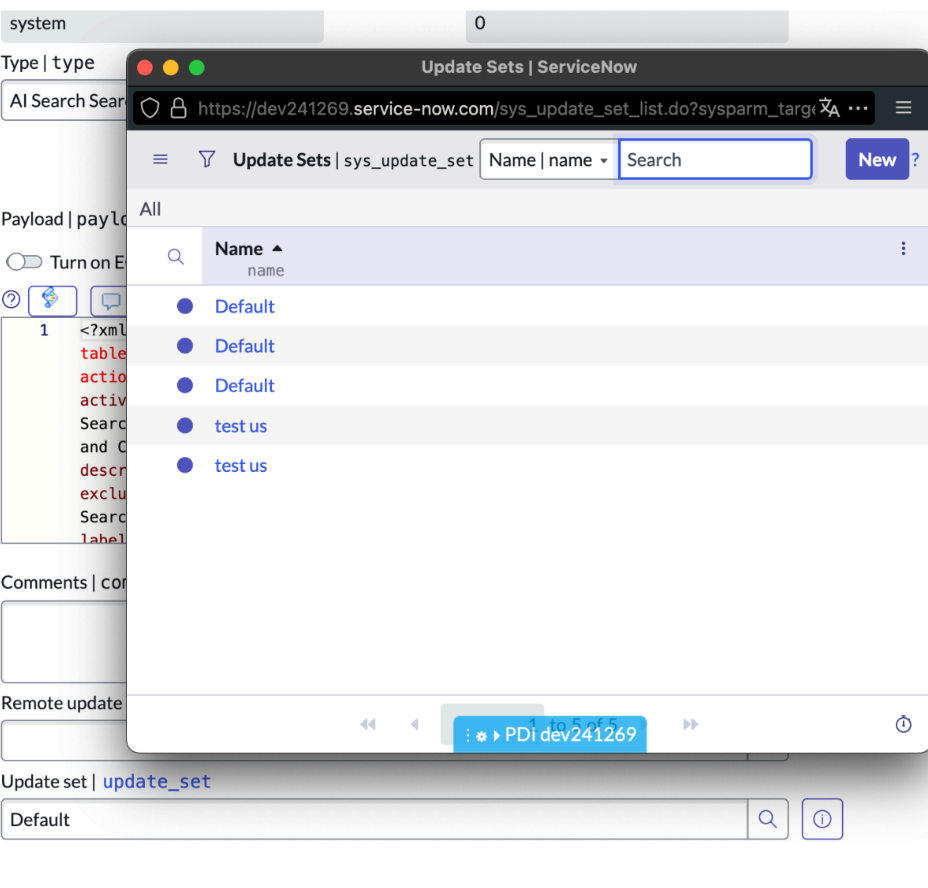Sort the list by the Name column header
The width and height of the screenshot is (928, 888).
point(239,249)
